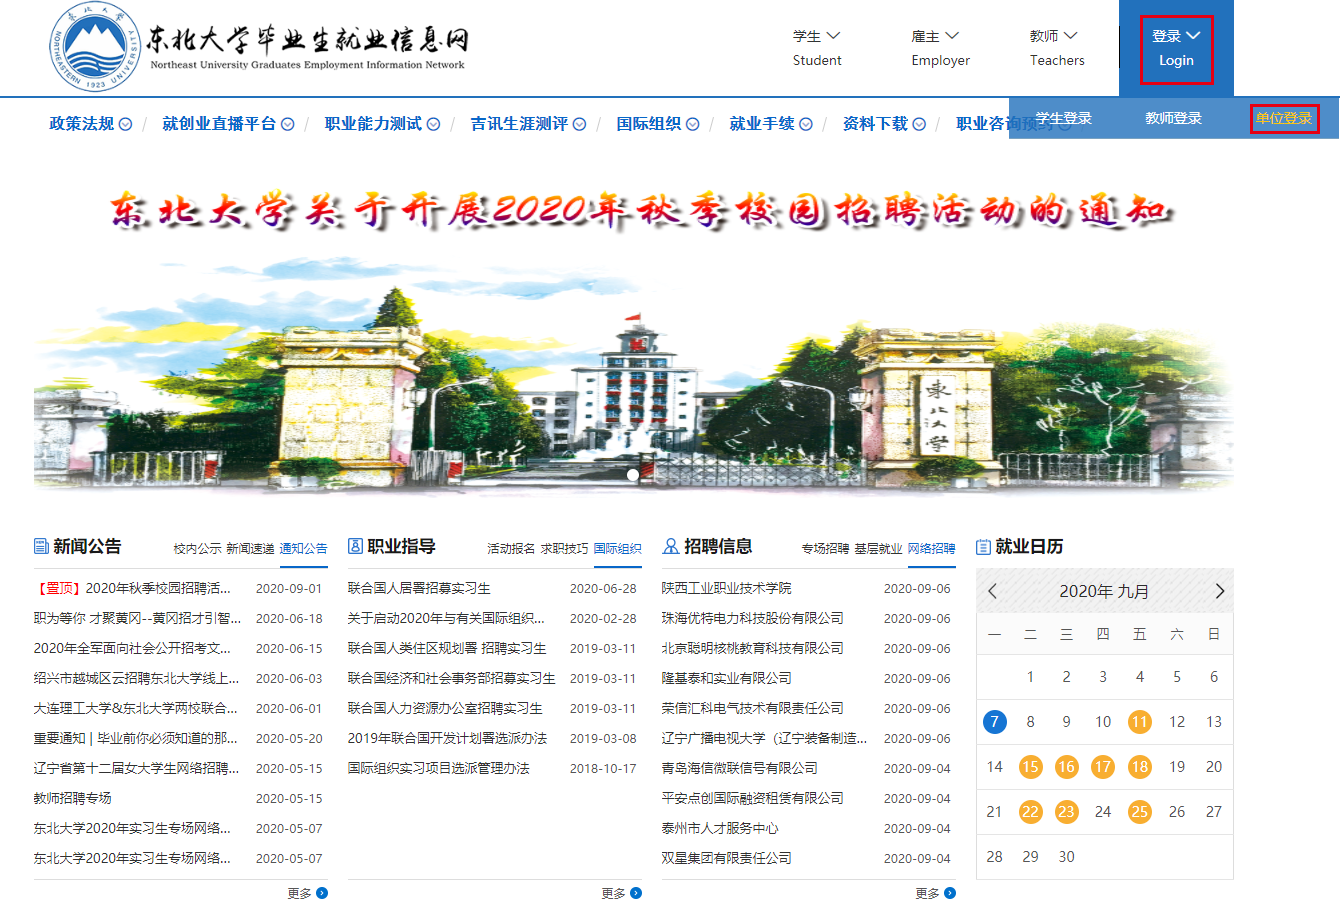Switch to 国际组织 tab in 职业指导
The image size is (1340, 905).
[617, 548]
